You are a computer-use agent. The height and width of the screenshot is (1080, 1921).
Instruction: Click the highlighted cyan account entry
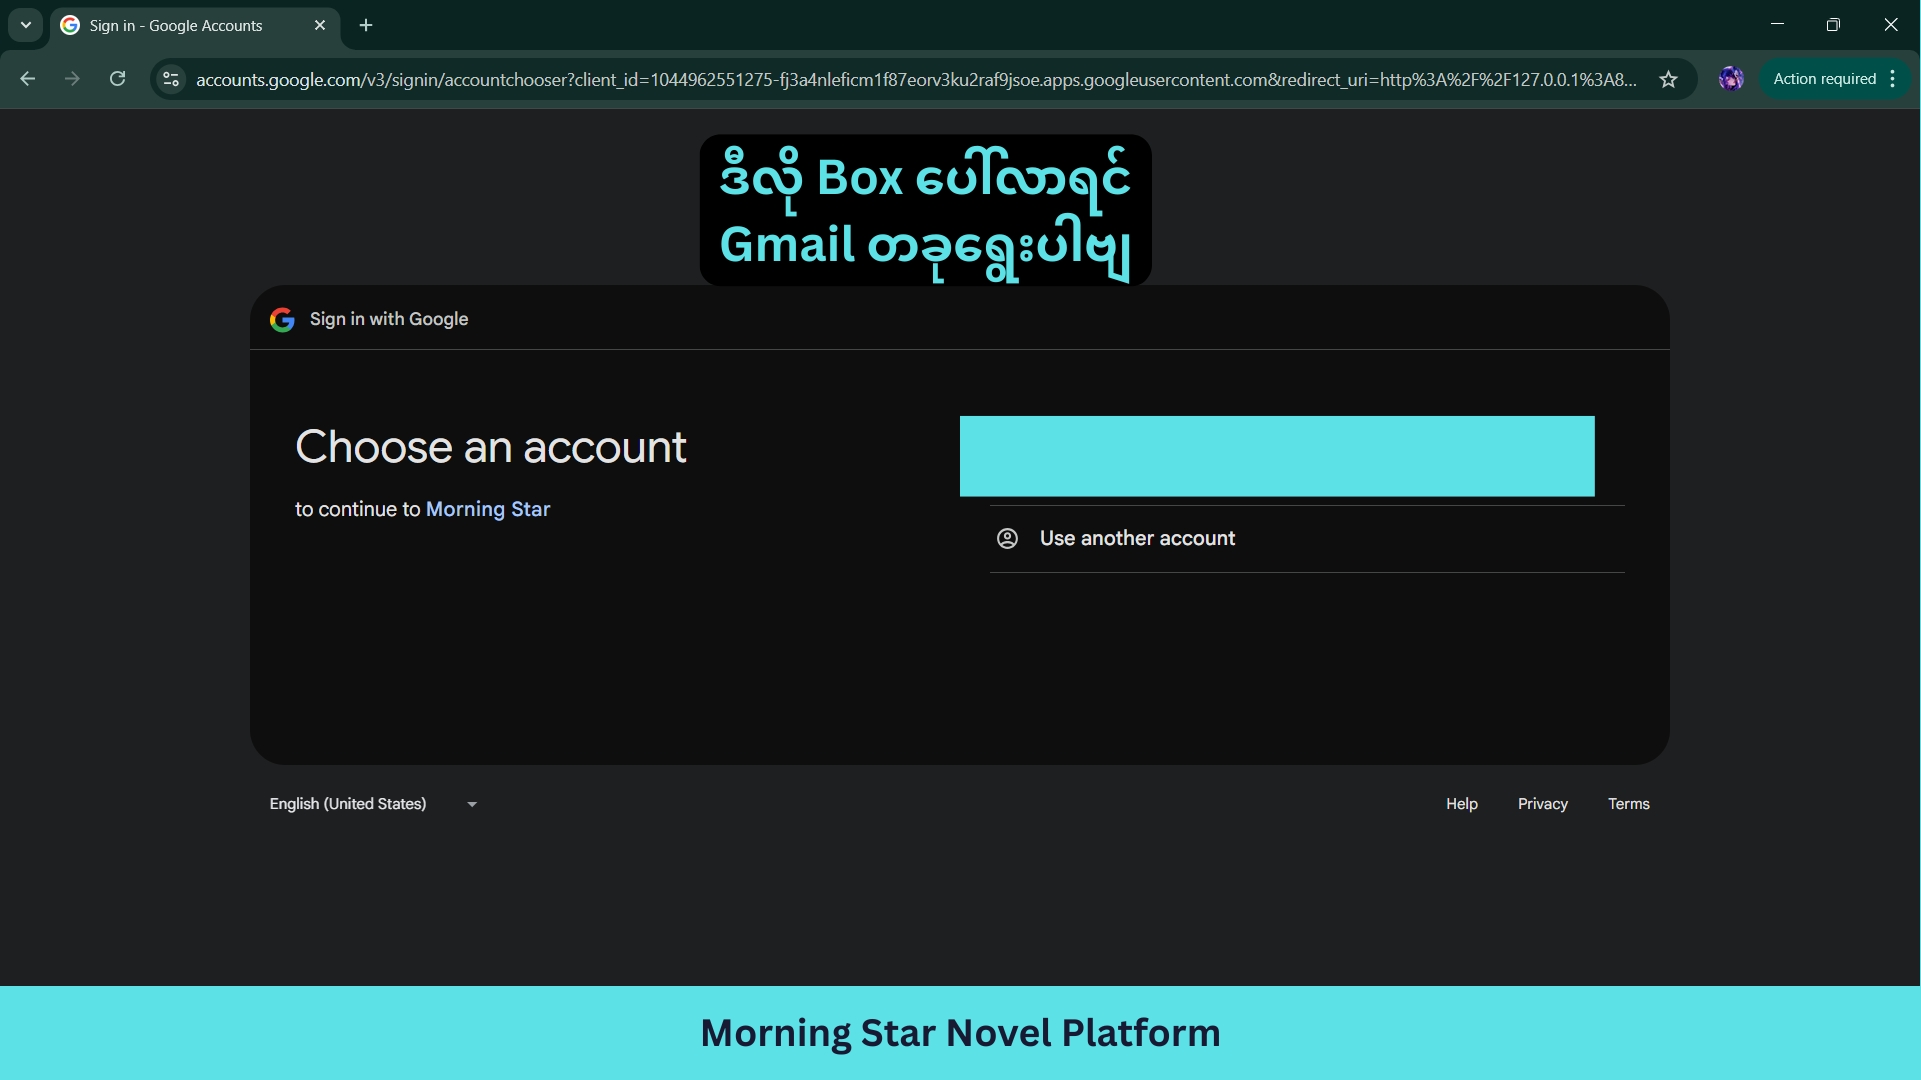pos(1276,456)
